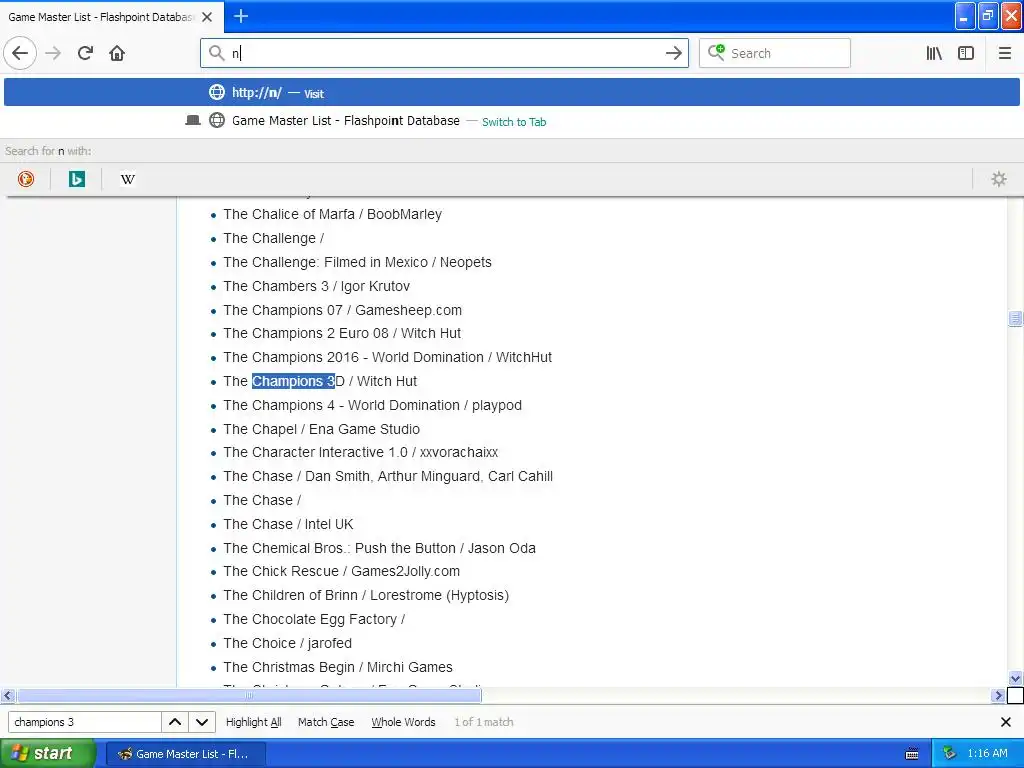Click The Champions 07 / Gamesheep.com
This screenshot has height=768, width=1024.
coord(342,310)
